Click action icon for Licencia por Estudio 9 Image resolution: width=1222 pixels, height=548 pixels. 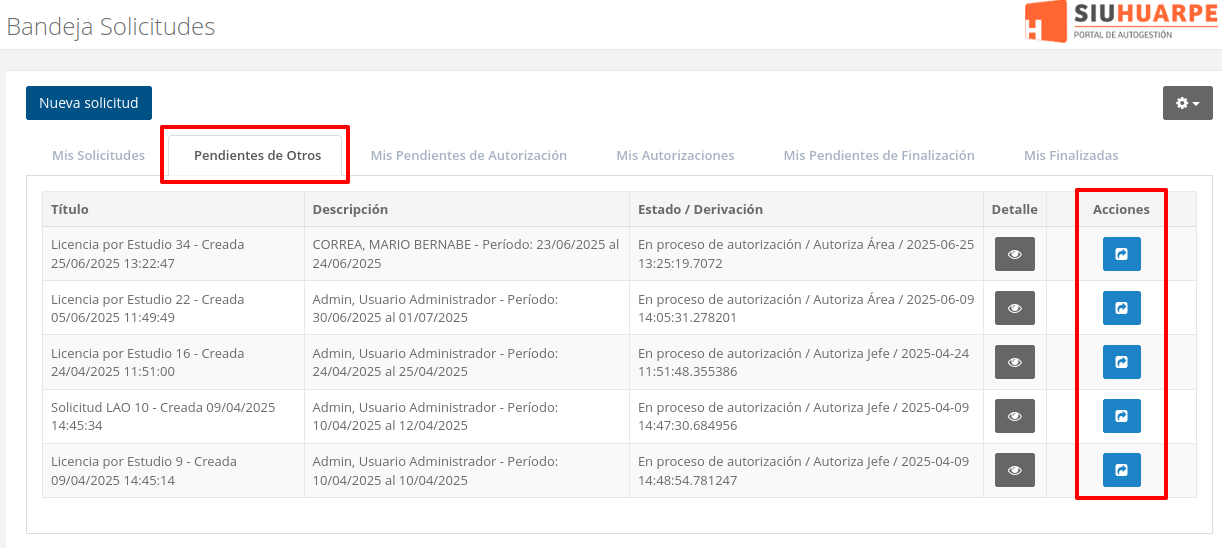tap(1121, 470)
